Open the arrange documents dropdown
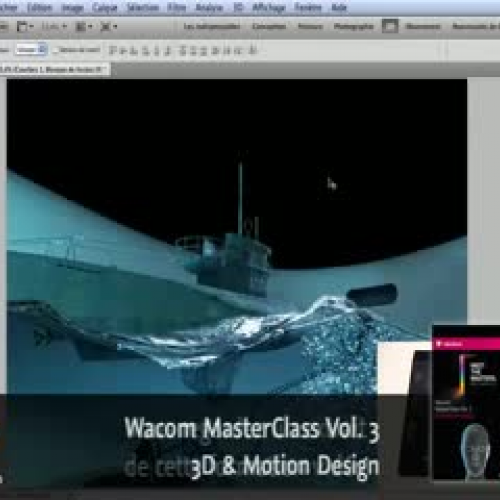The height and width of the screenshot is (500, 500). coord(84,26)
